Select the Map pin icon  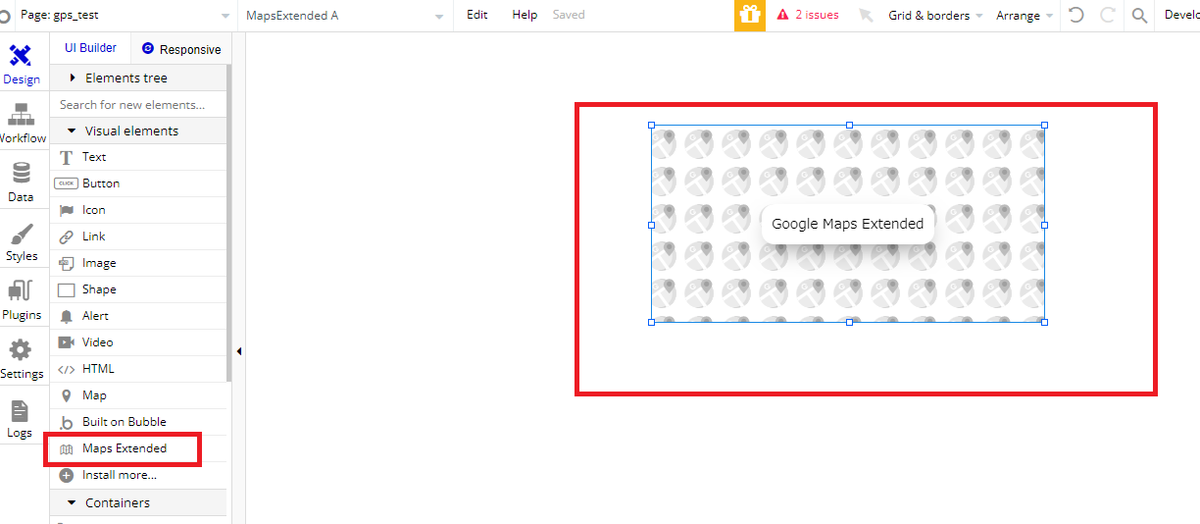coord(66,396)
